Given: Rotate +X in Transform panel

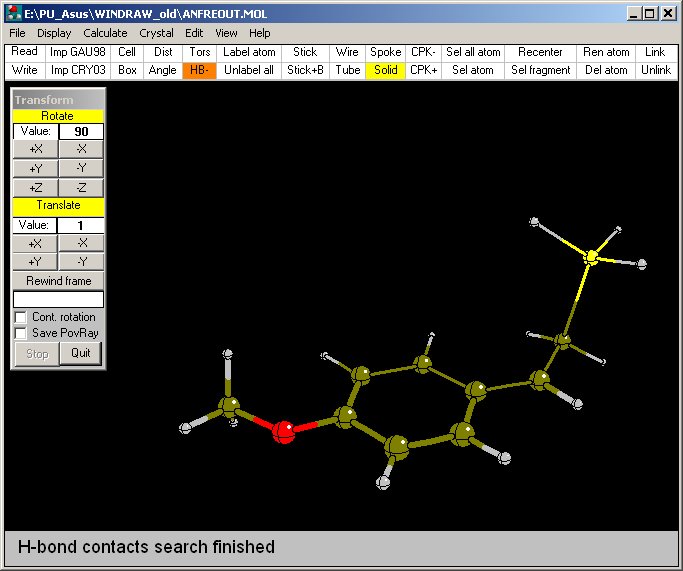Looking at the screenshot, I should coord(35,149).
